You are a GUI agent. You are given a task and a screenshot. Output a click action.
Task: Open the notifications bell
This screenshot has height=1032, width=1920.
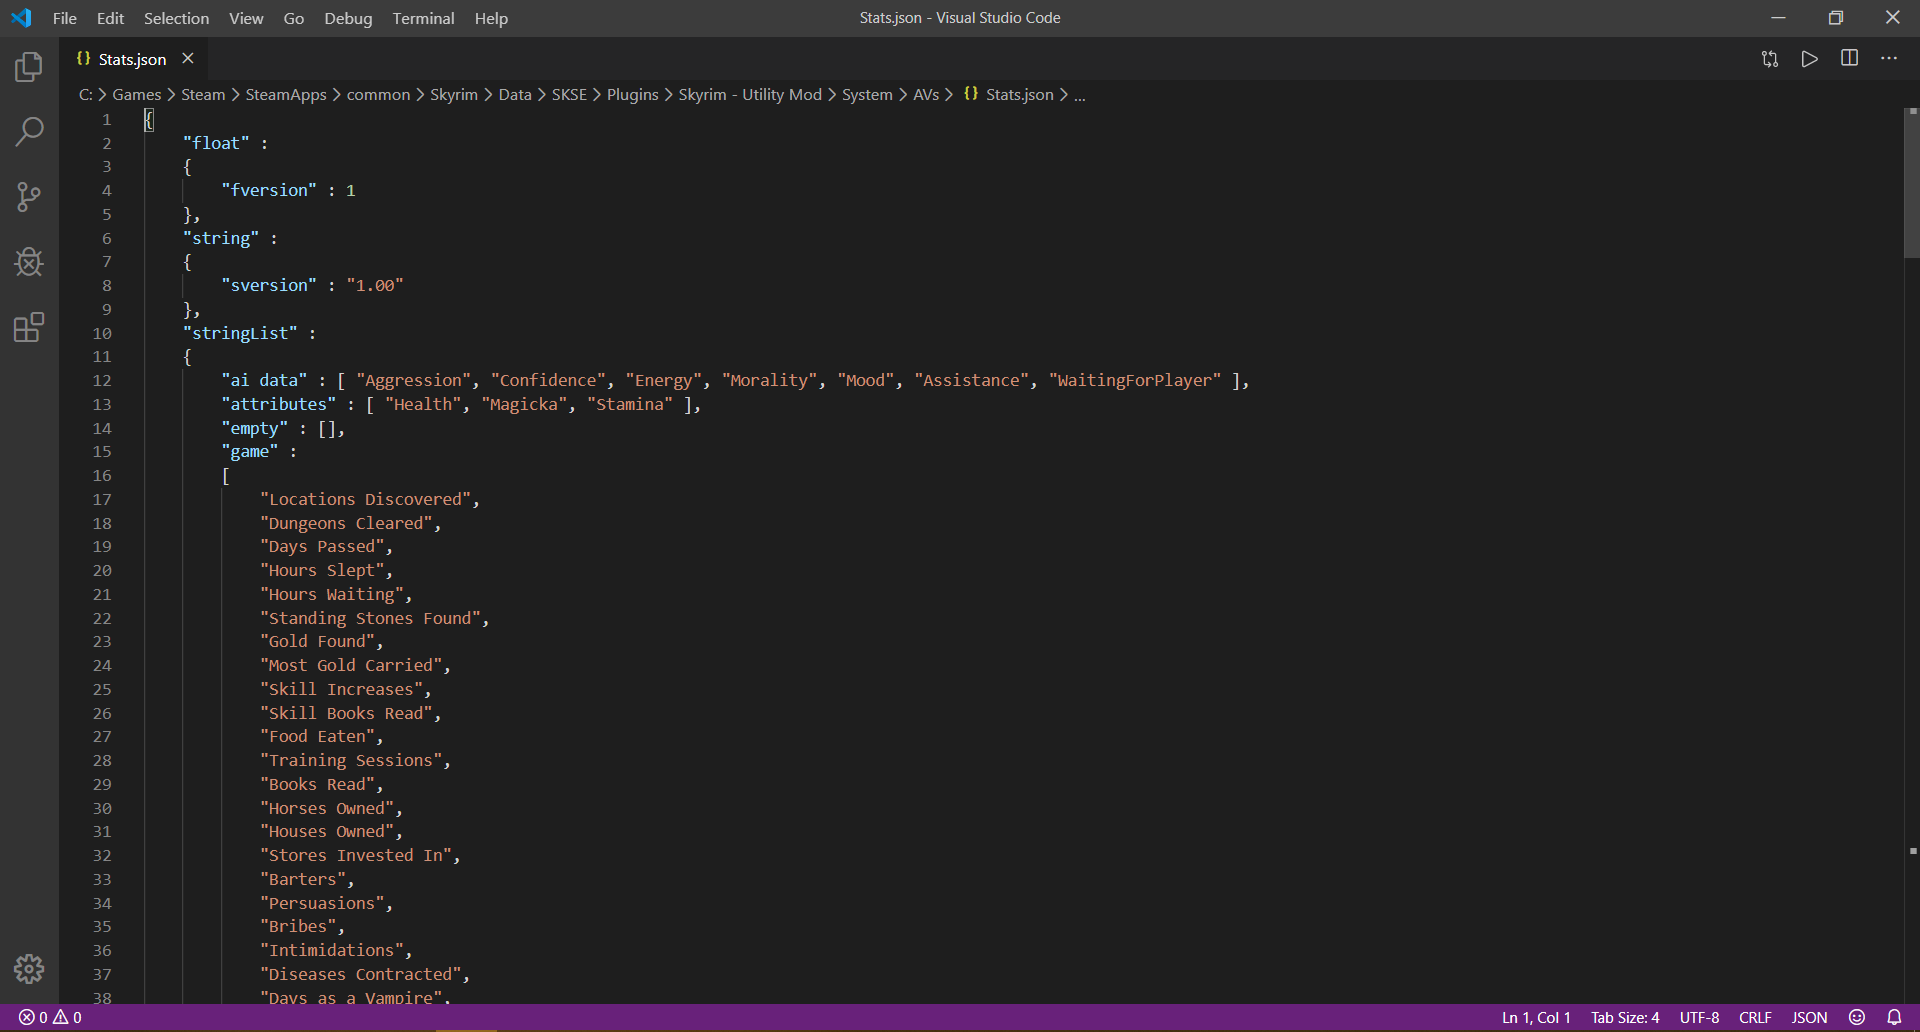[x=1894, y=1018]
